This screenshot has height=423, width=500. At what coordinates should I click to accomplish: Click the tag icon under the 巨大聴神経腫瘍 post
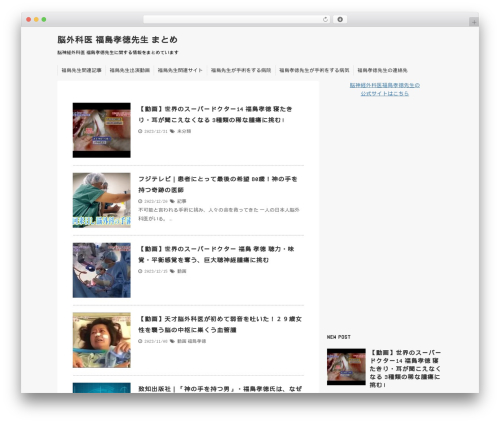point(172,271)
